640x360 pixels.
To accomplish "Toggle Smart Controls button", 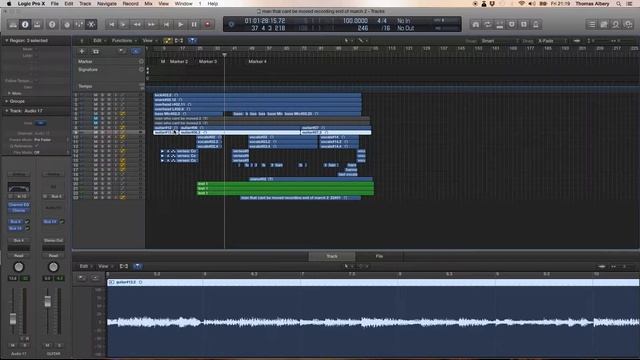I will point(67,24).
